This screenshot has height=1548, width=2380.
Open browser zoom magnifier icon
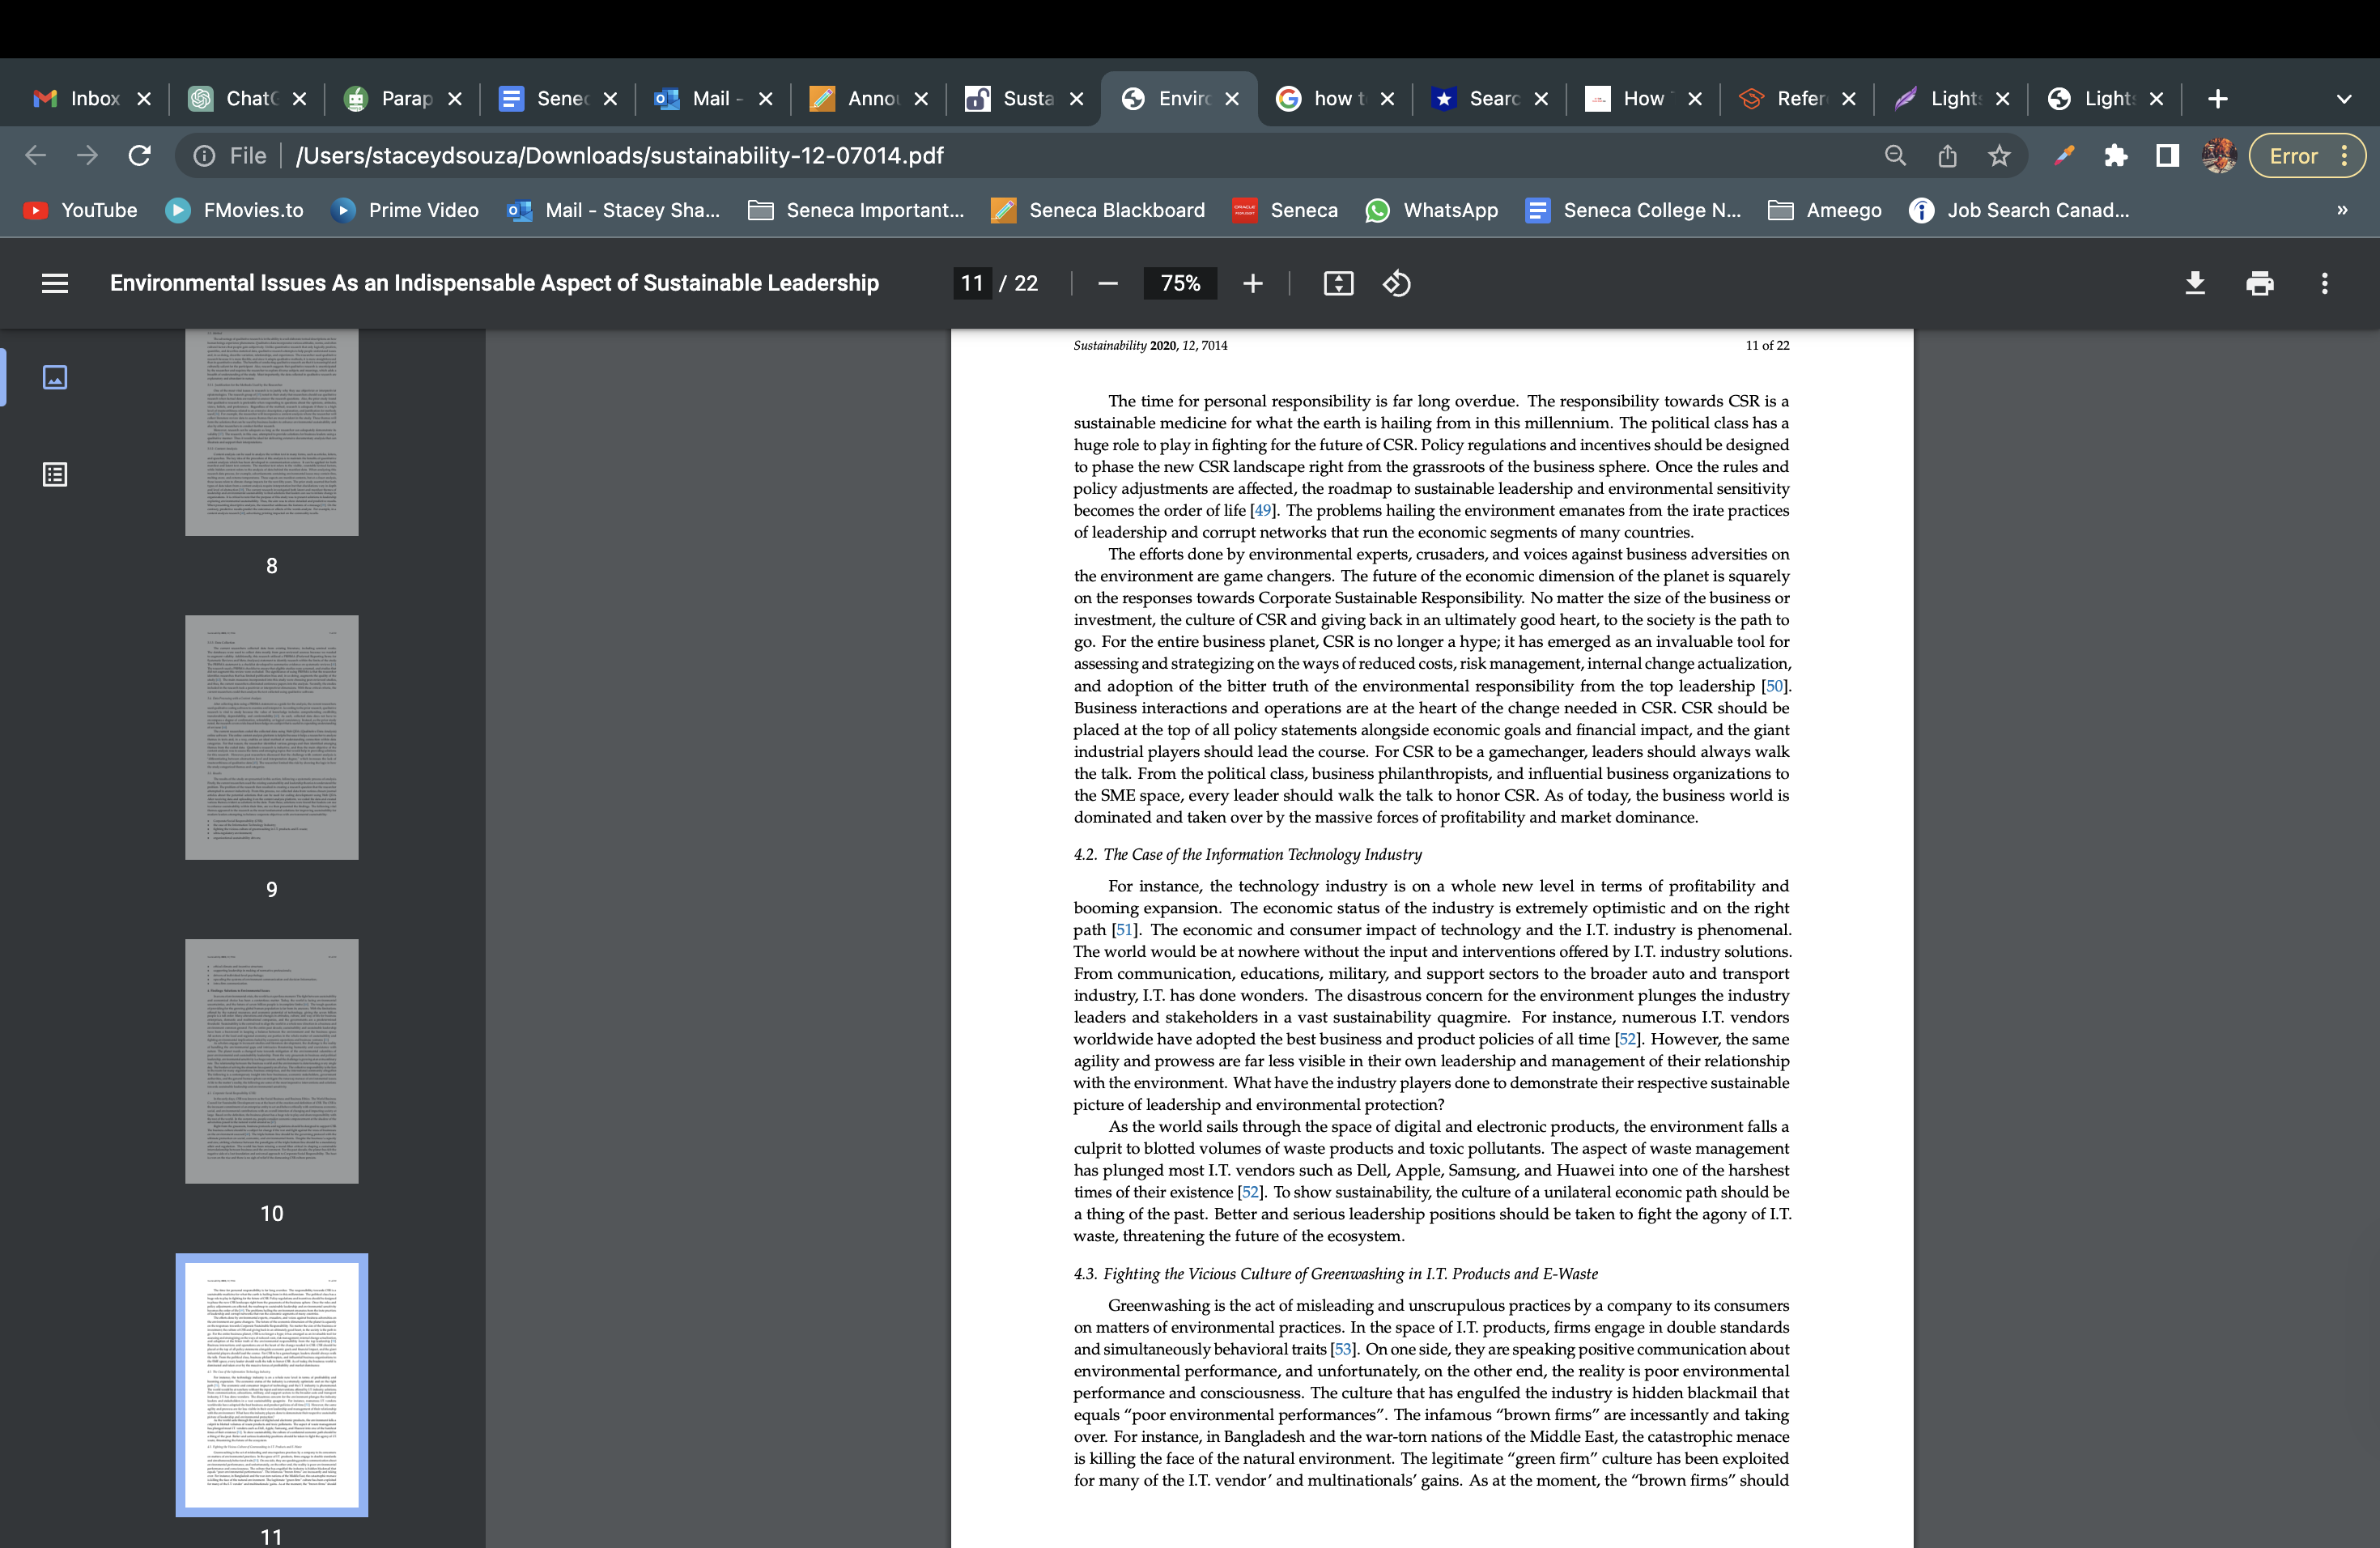coord(1895,156)
